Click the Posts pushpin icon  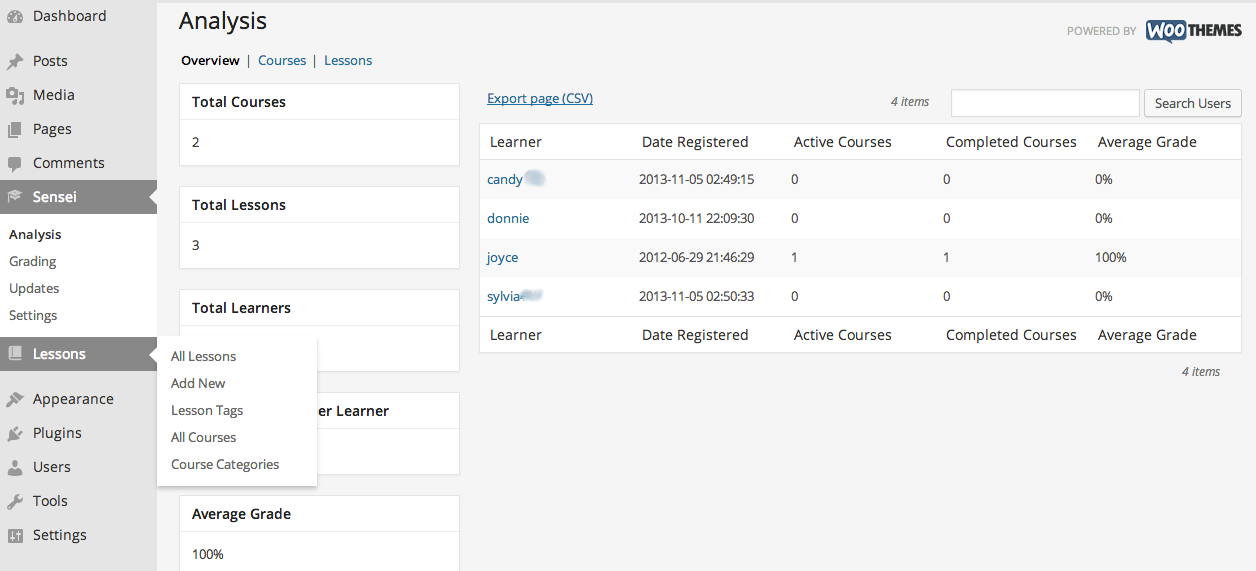click(15, 62)
